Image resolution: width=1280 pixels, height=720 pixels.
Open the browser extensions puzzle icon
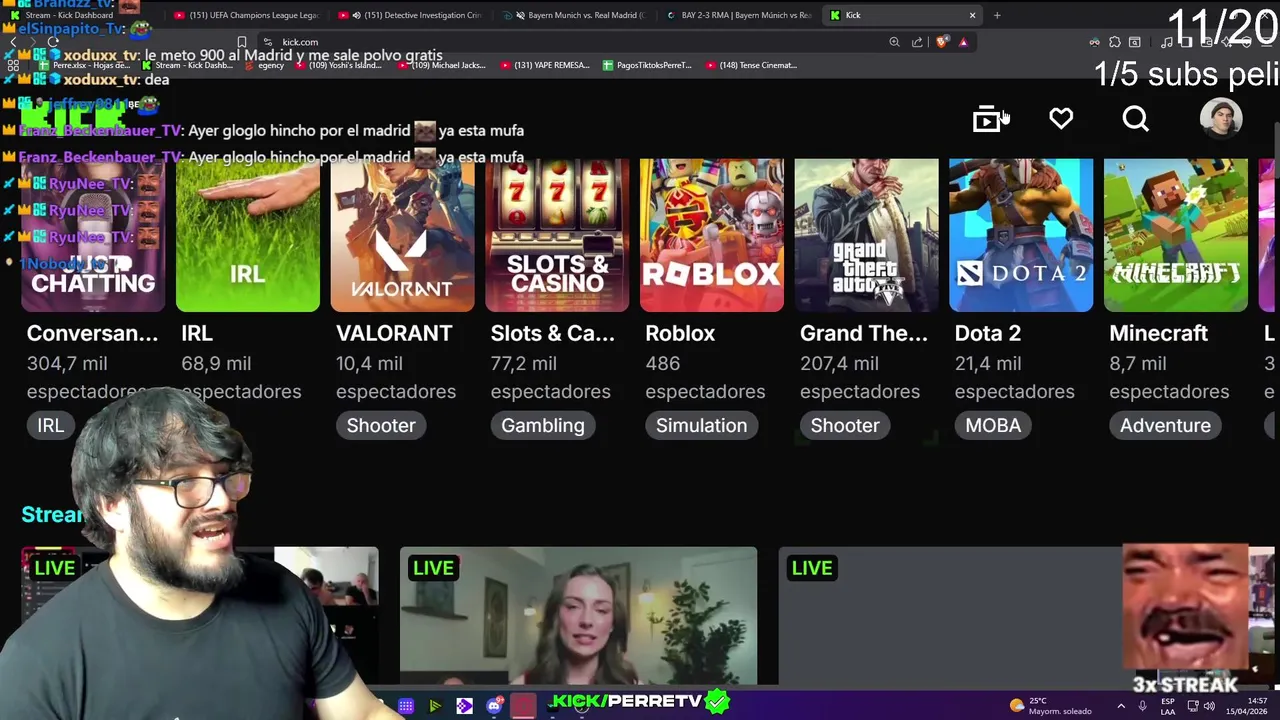(x=1115, y=42)
